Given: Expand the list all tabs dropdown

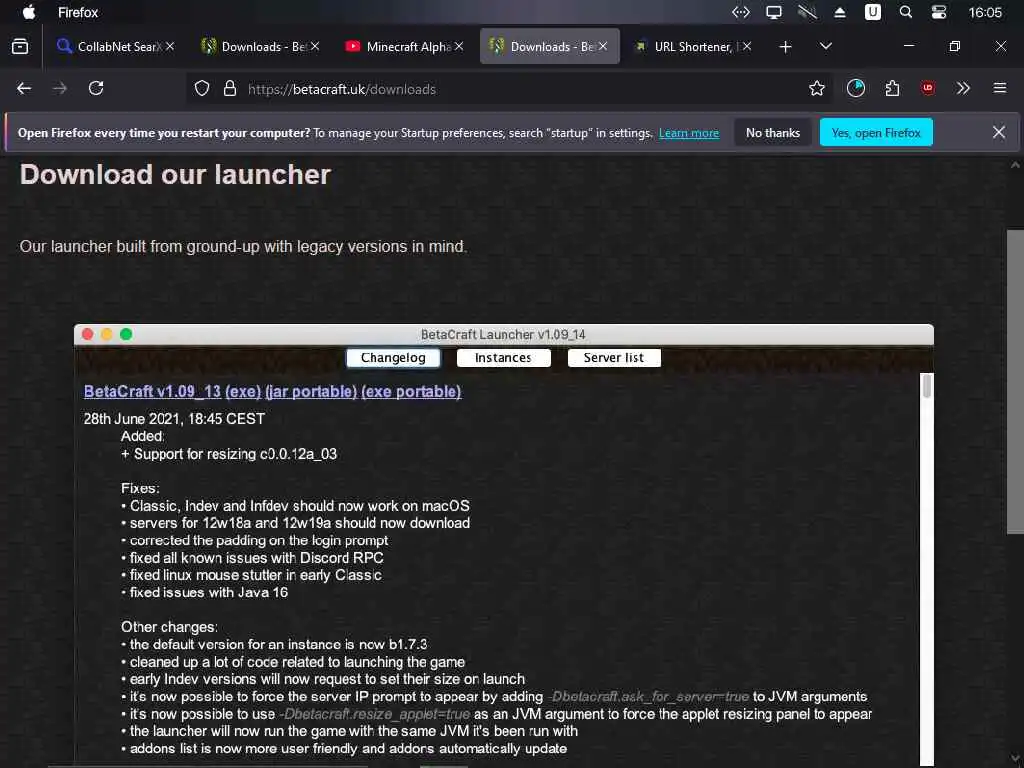Looking at the screenshot, I should click(825, 46).
